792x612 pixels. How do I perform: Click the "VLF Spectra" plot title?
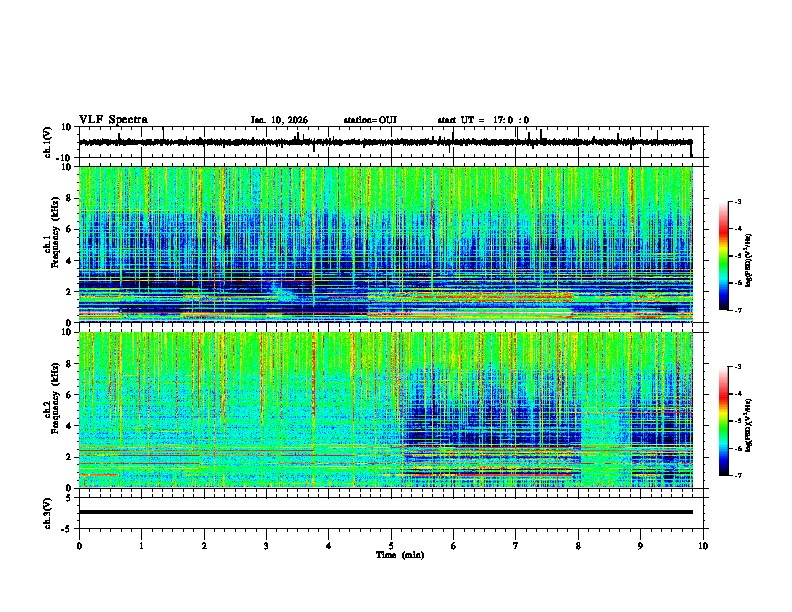click(x=113, y=120)
